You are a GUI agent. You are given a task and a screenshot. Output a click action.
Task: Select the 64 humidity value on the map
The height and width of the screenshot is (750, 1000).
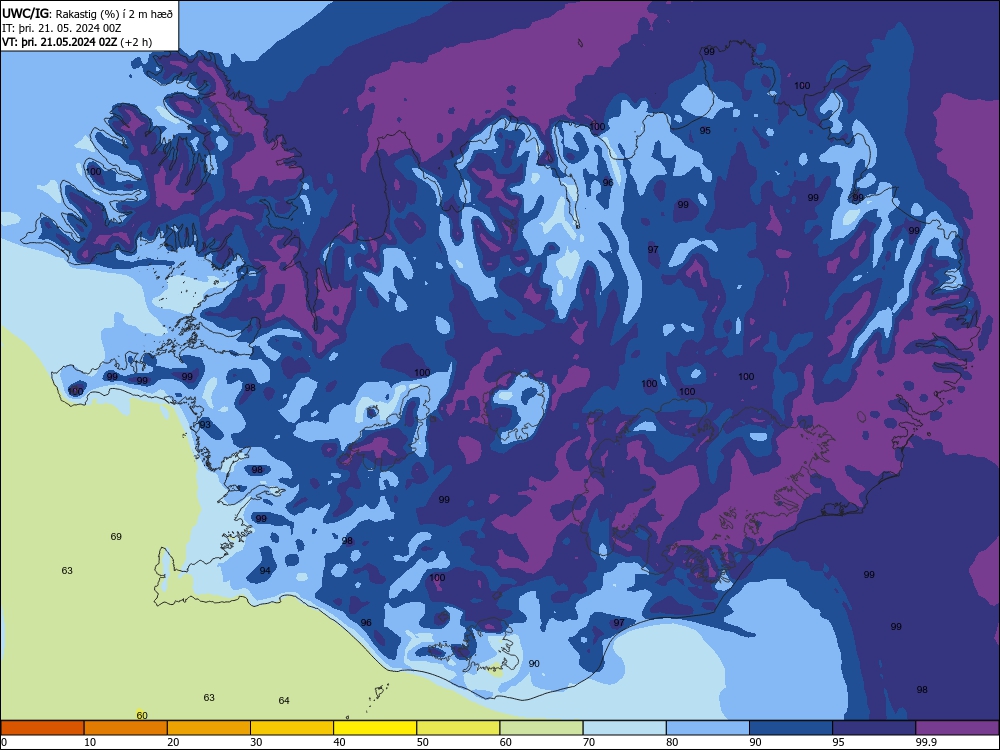[x=284, y=700]
